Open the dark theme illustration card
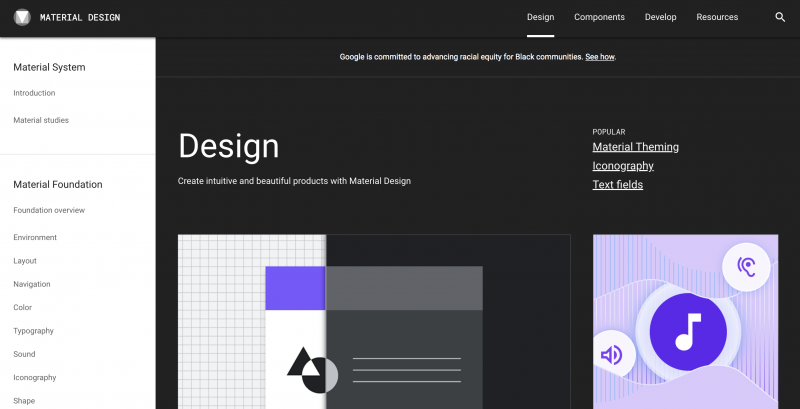Screen dimensions: 800x409 tap(374, 322)
